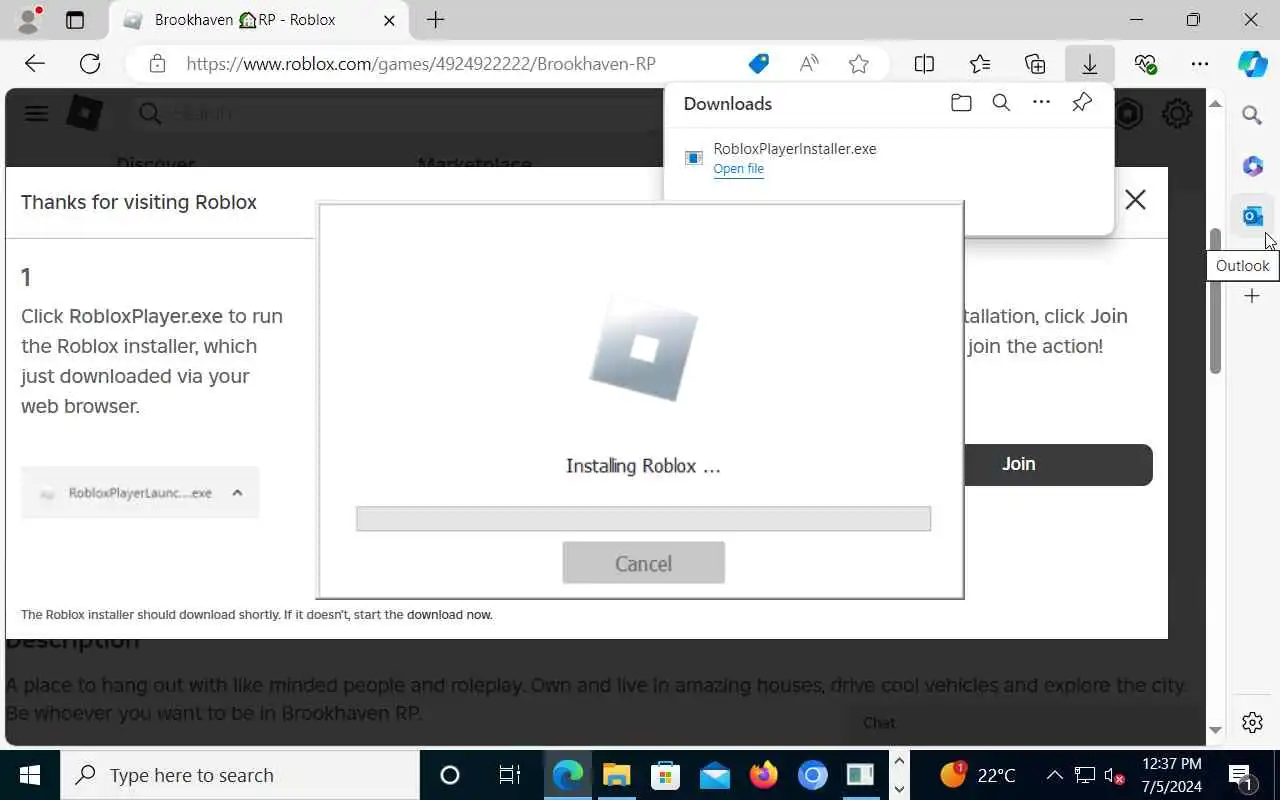This screenshot has width=1280, height=800.
Task: Click the muted volume icon
Action: tap(1112, 775)
